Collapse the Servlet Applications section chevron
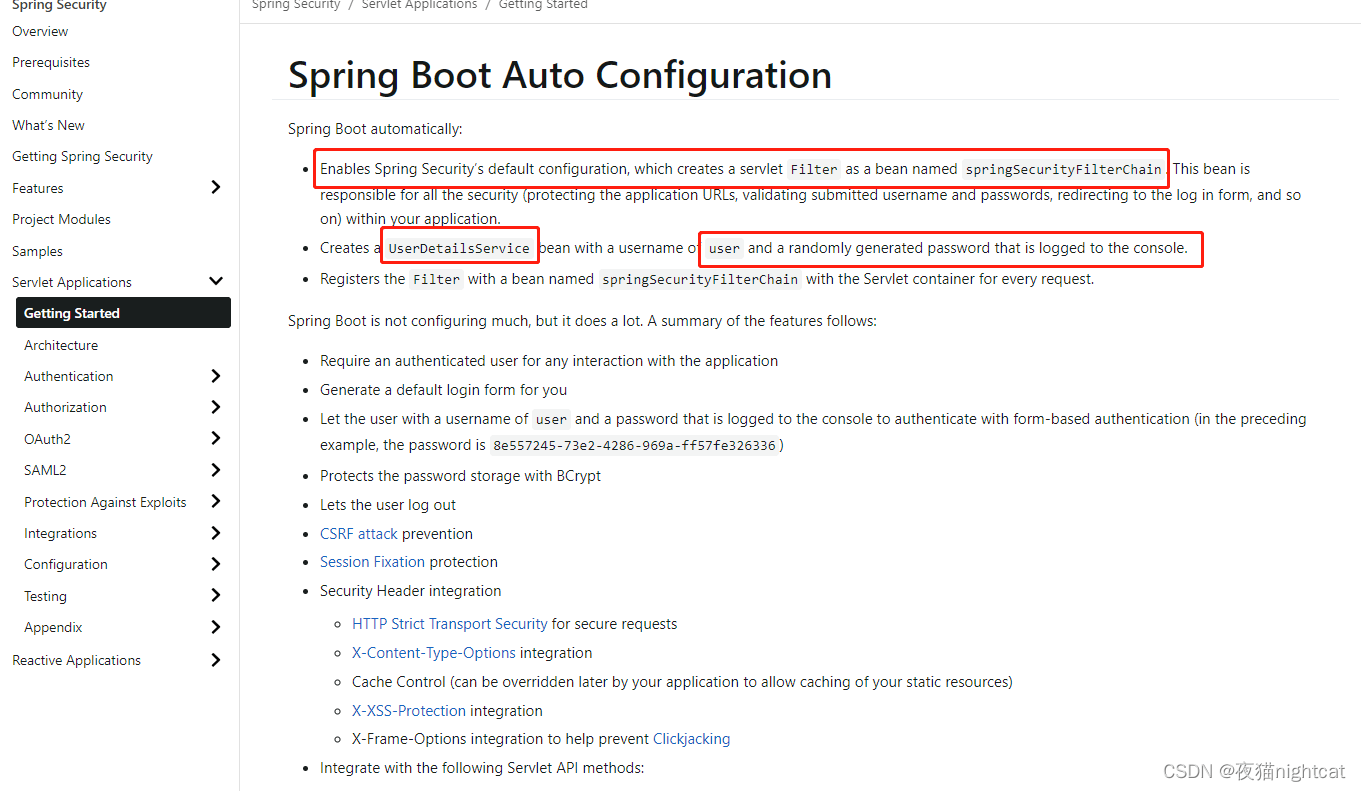 (x=216, y=282)
